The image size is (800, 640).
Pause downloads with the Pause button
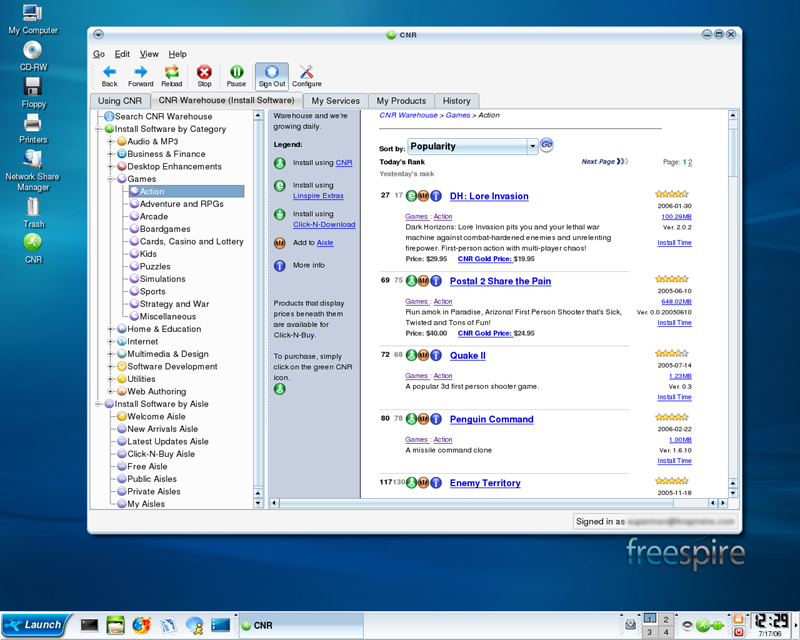click(236, 76)
